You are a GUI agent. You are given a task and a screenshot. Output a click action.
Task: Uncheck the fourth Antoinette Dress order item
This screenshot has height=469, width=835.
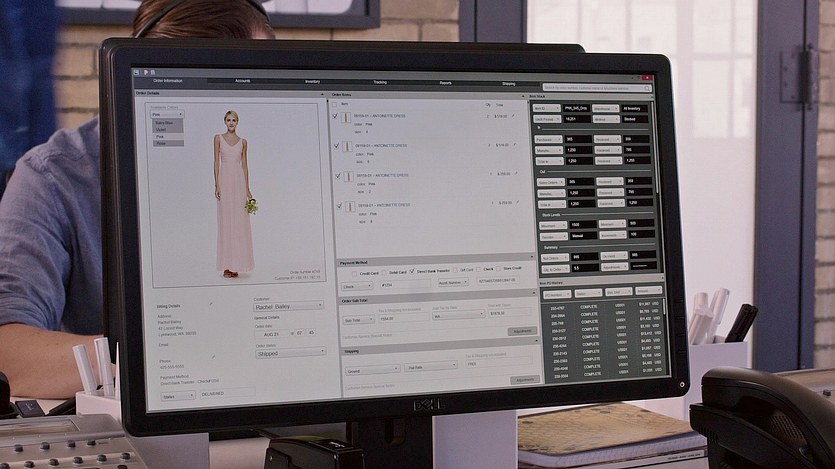(340, 205)
